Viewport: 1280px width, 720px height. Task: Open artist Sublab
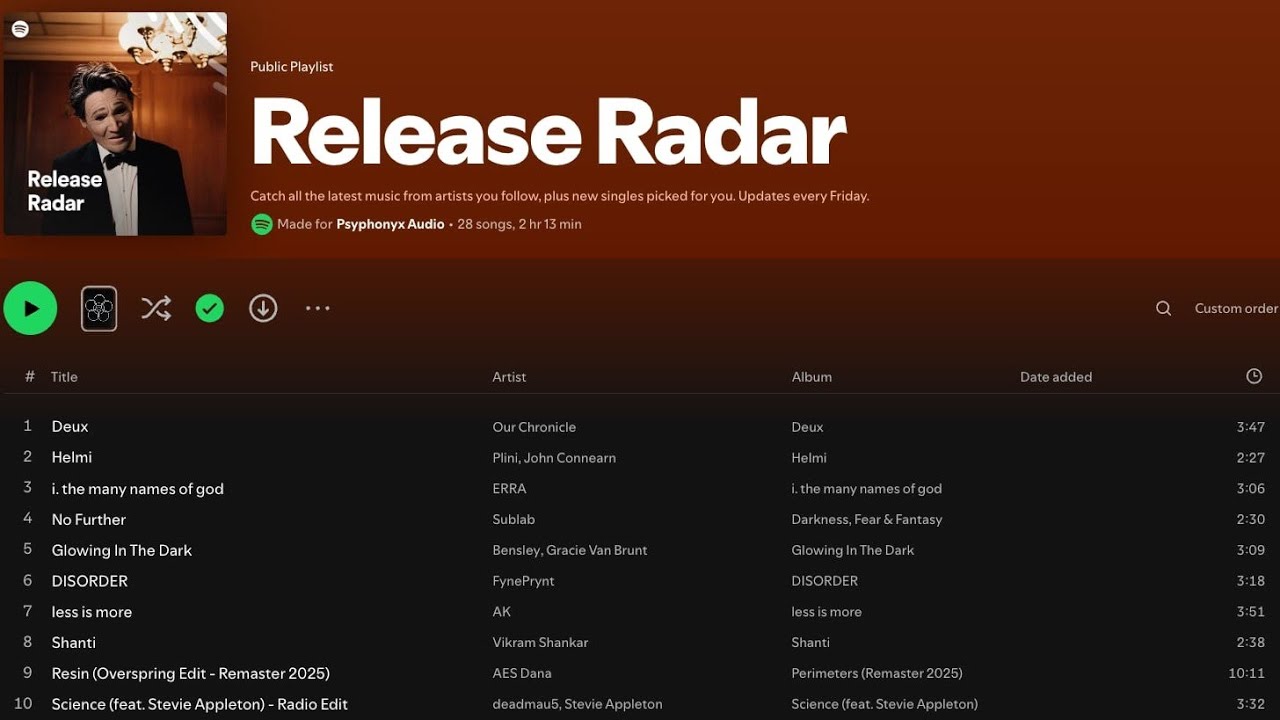(x=514, y=520)
